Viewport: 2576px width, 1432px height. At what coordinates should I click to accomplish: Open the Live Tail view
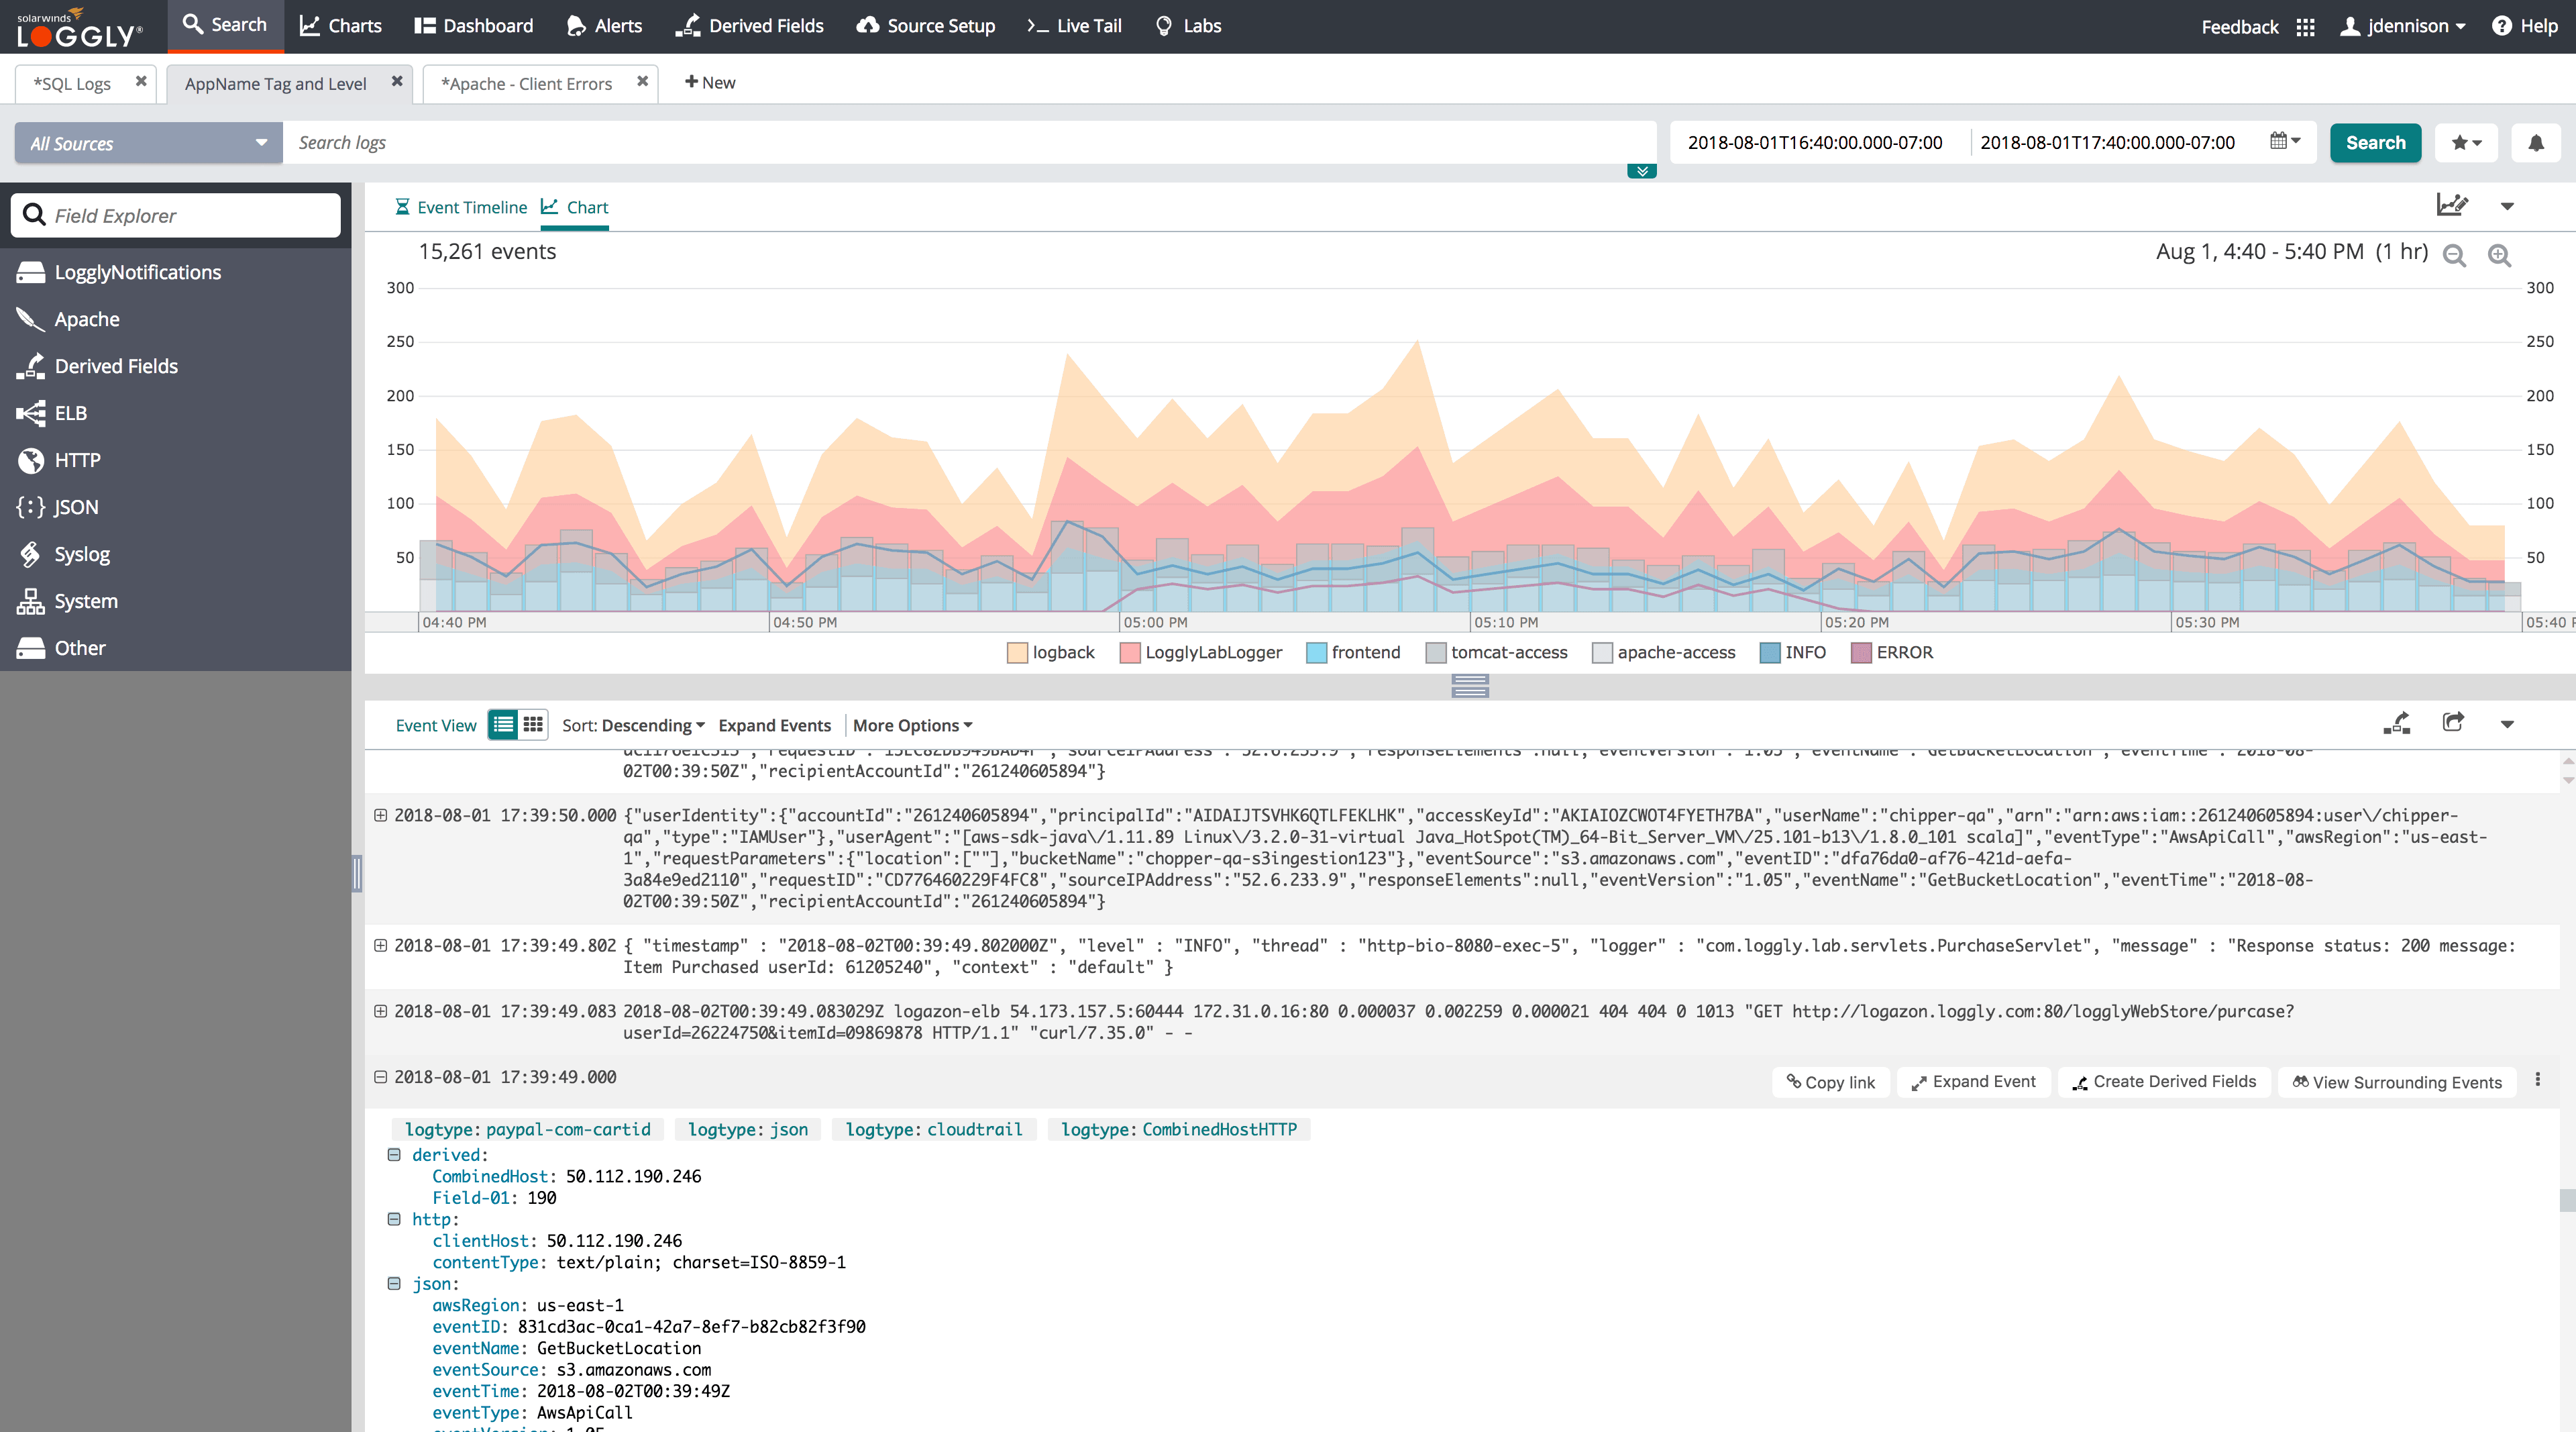(x=1073, y=25)
